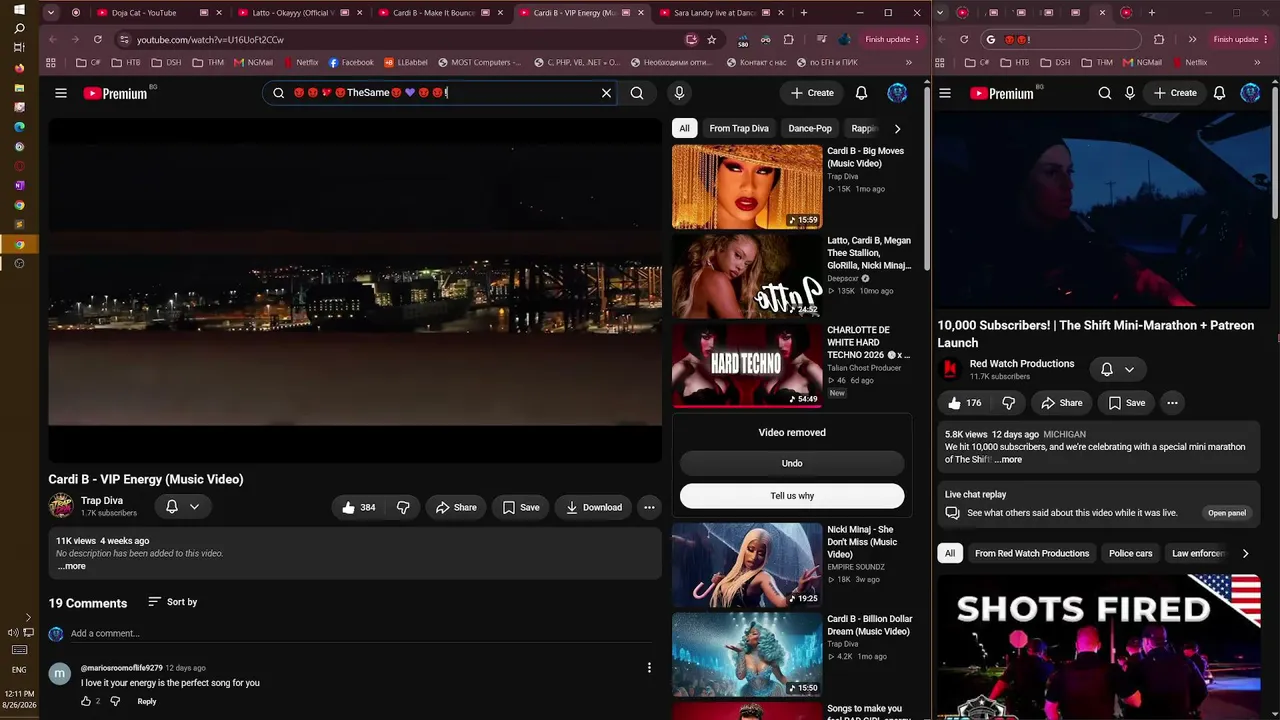This screenshot has height=720, width=1280.
Task: Open Windows Start menu
Action: point(19,9)
